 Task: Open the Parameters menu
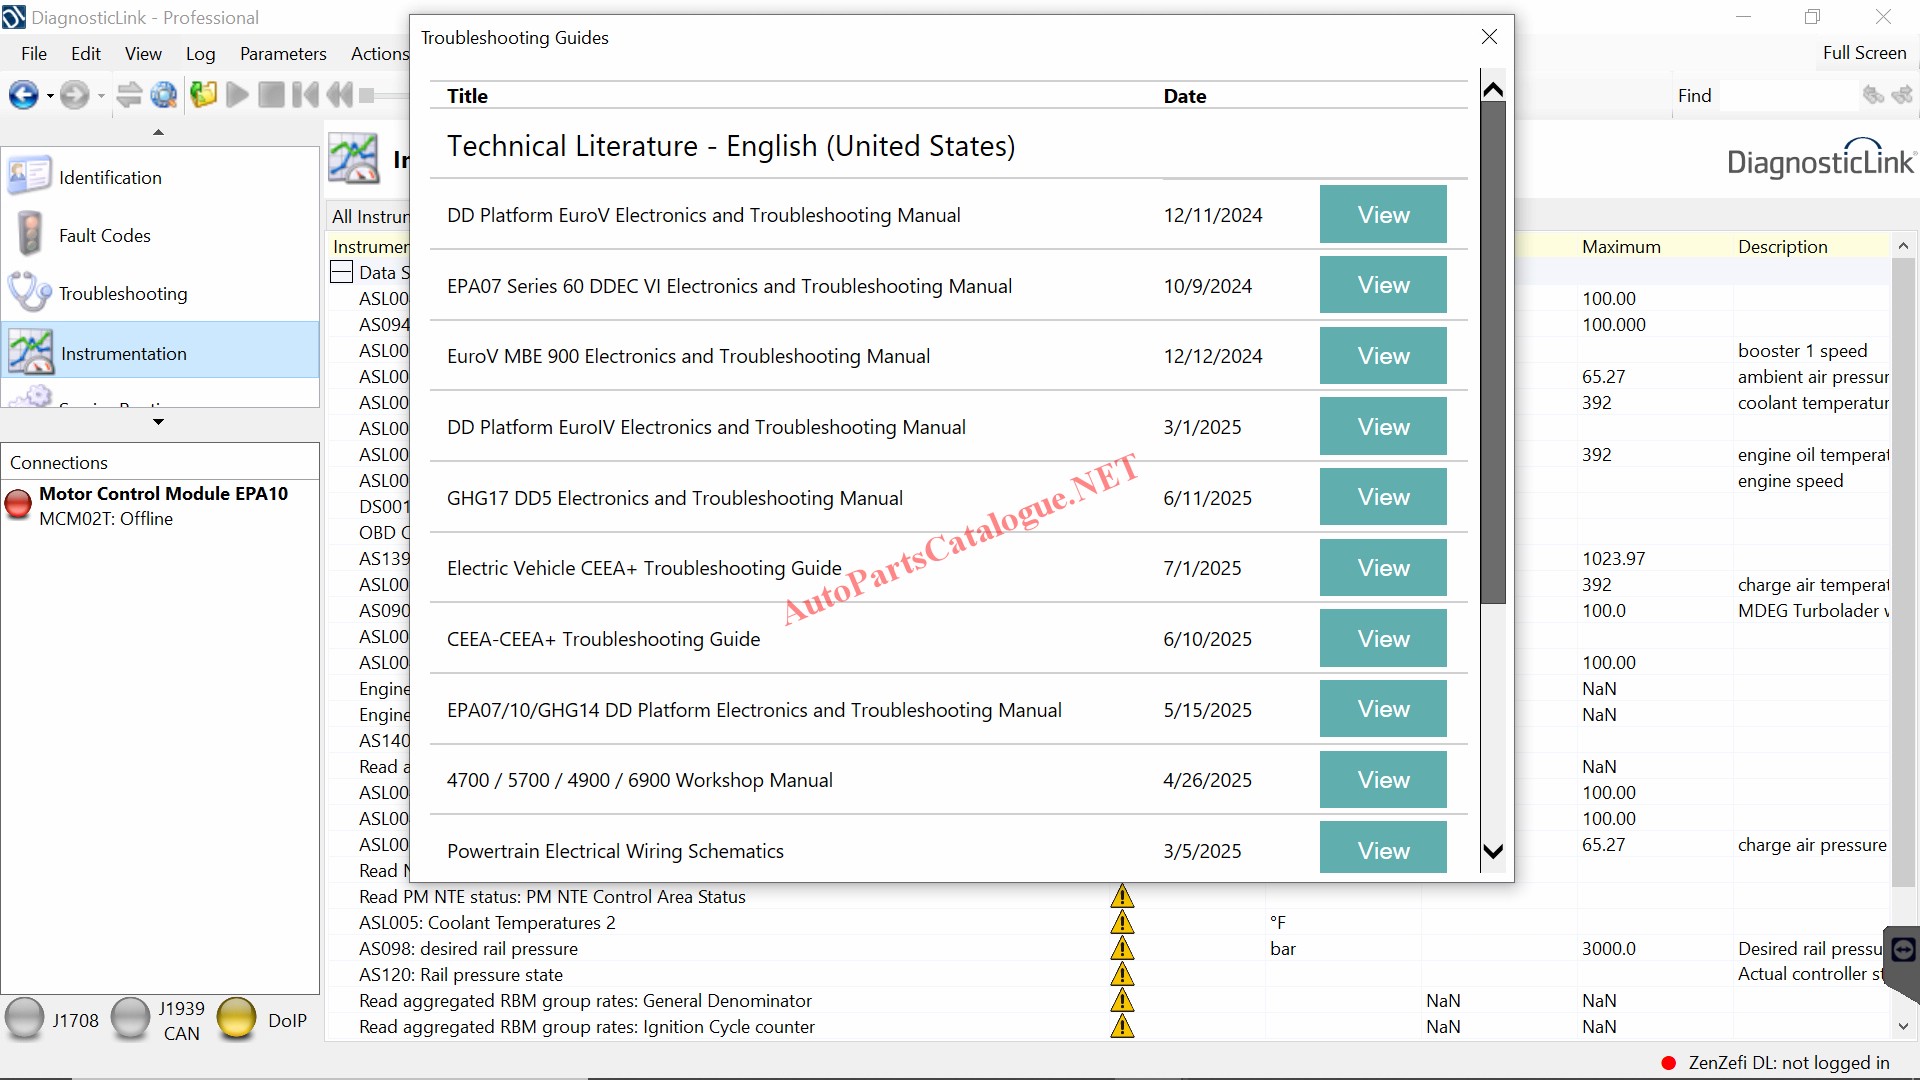pos(283,53)
